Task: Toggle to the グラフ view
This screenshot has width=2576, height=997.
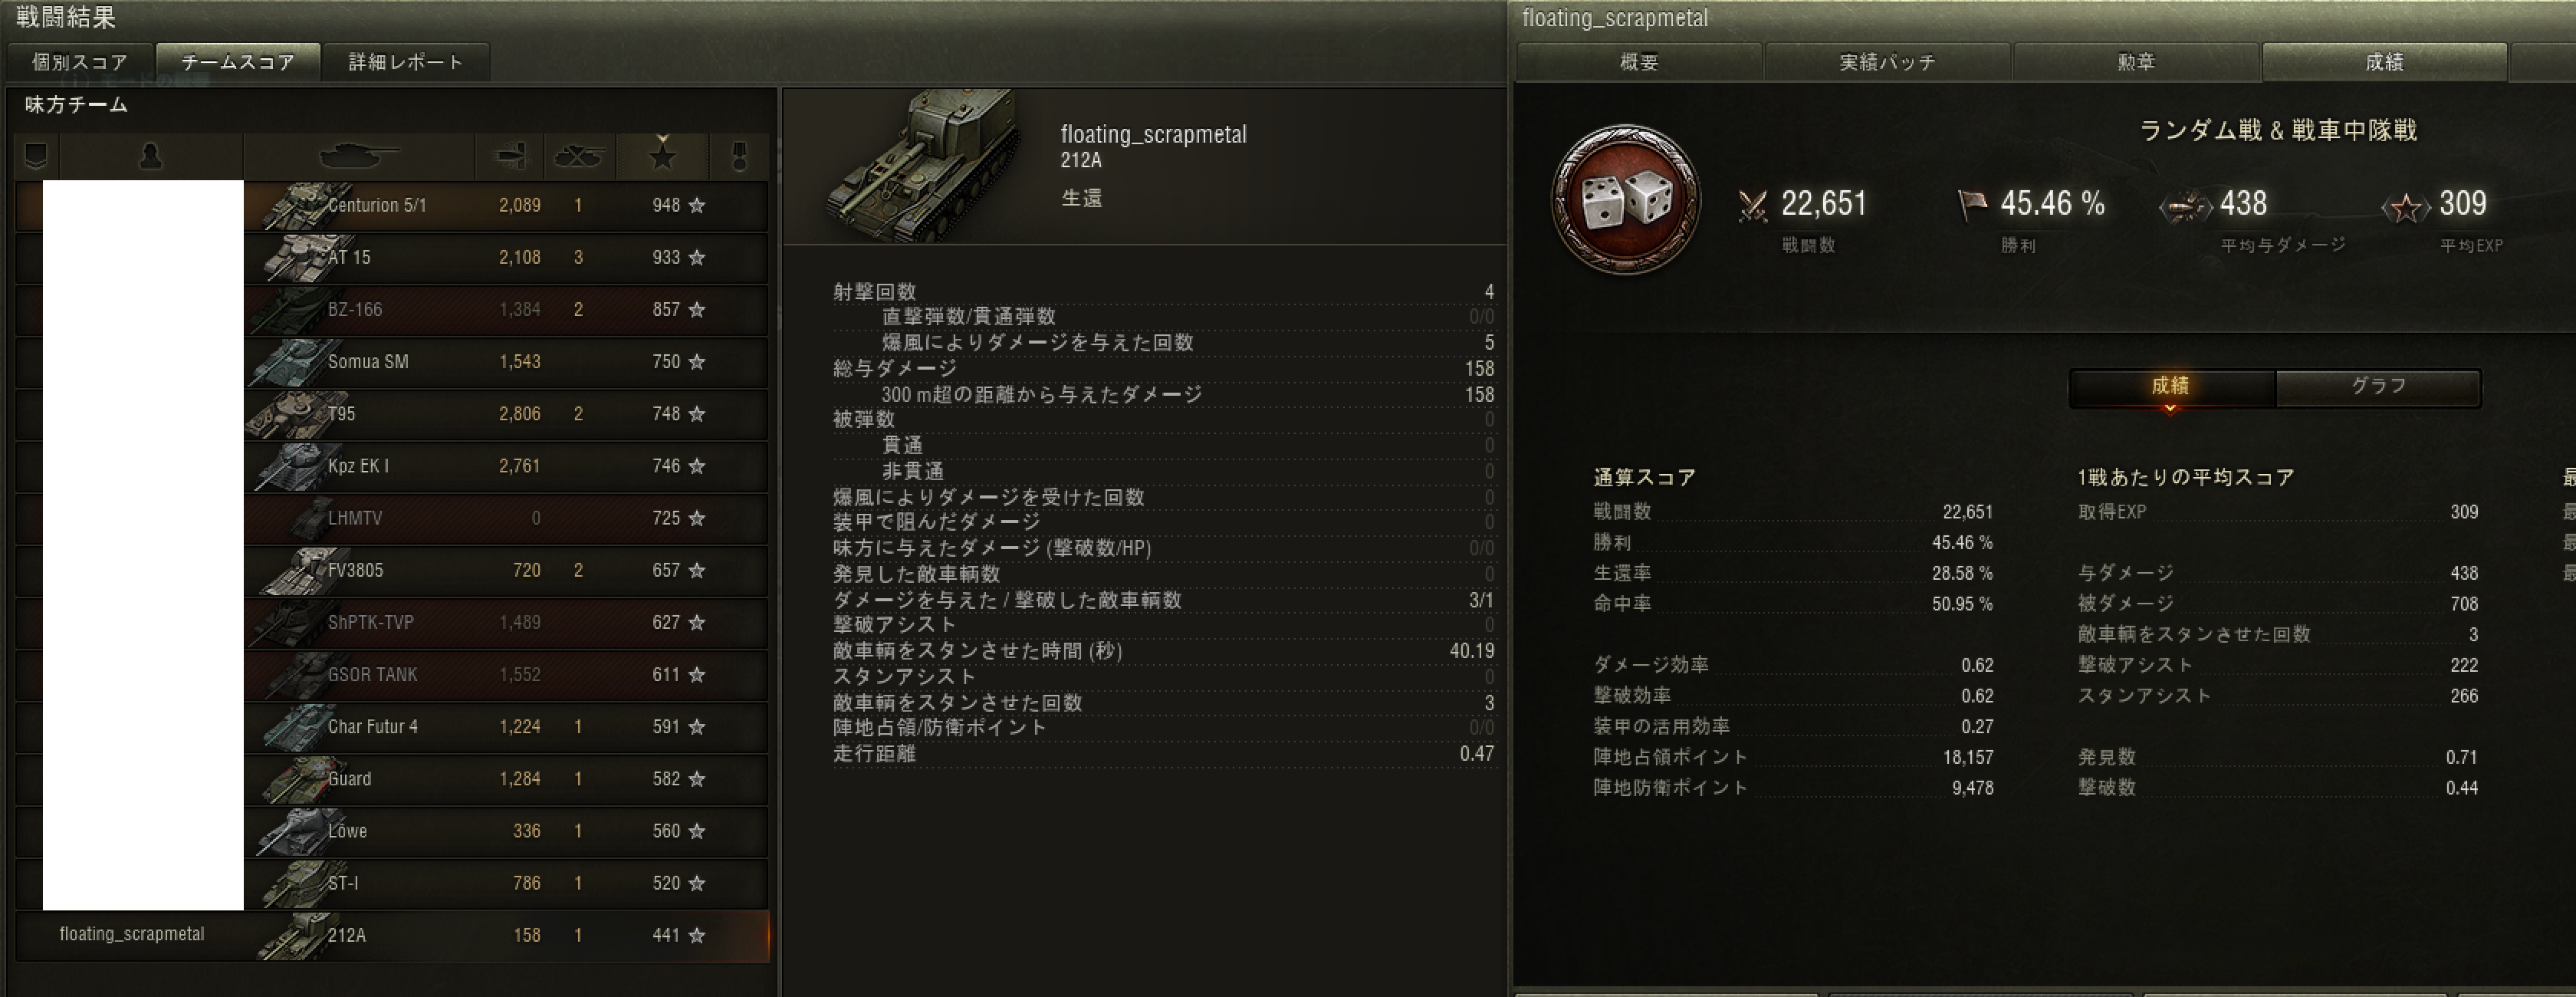Action: [x=2378, y=387]
